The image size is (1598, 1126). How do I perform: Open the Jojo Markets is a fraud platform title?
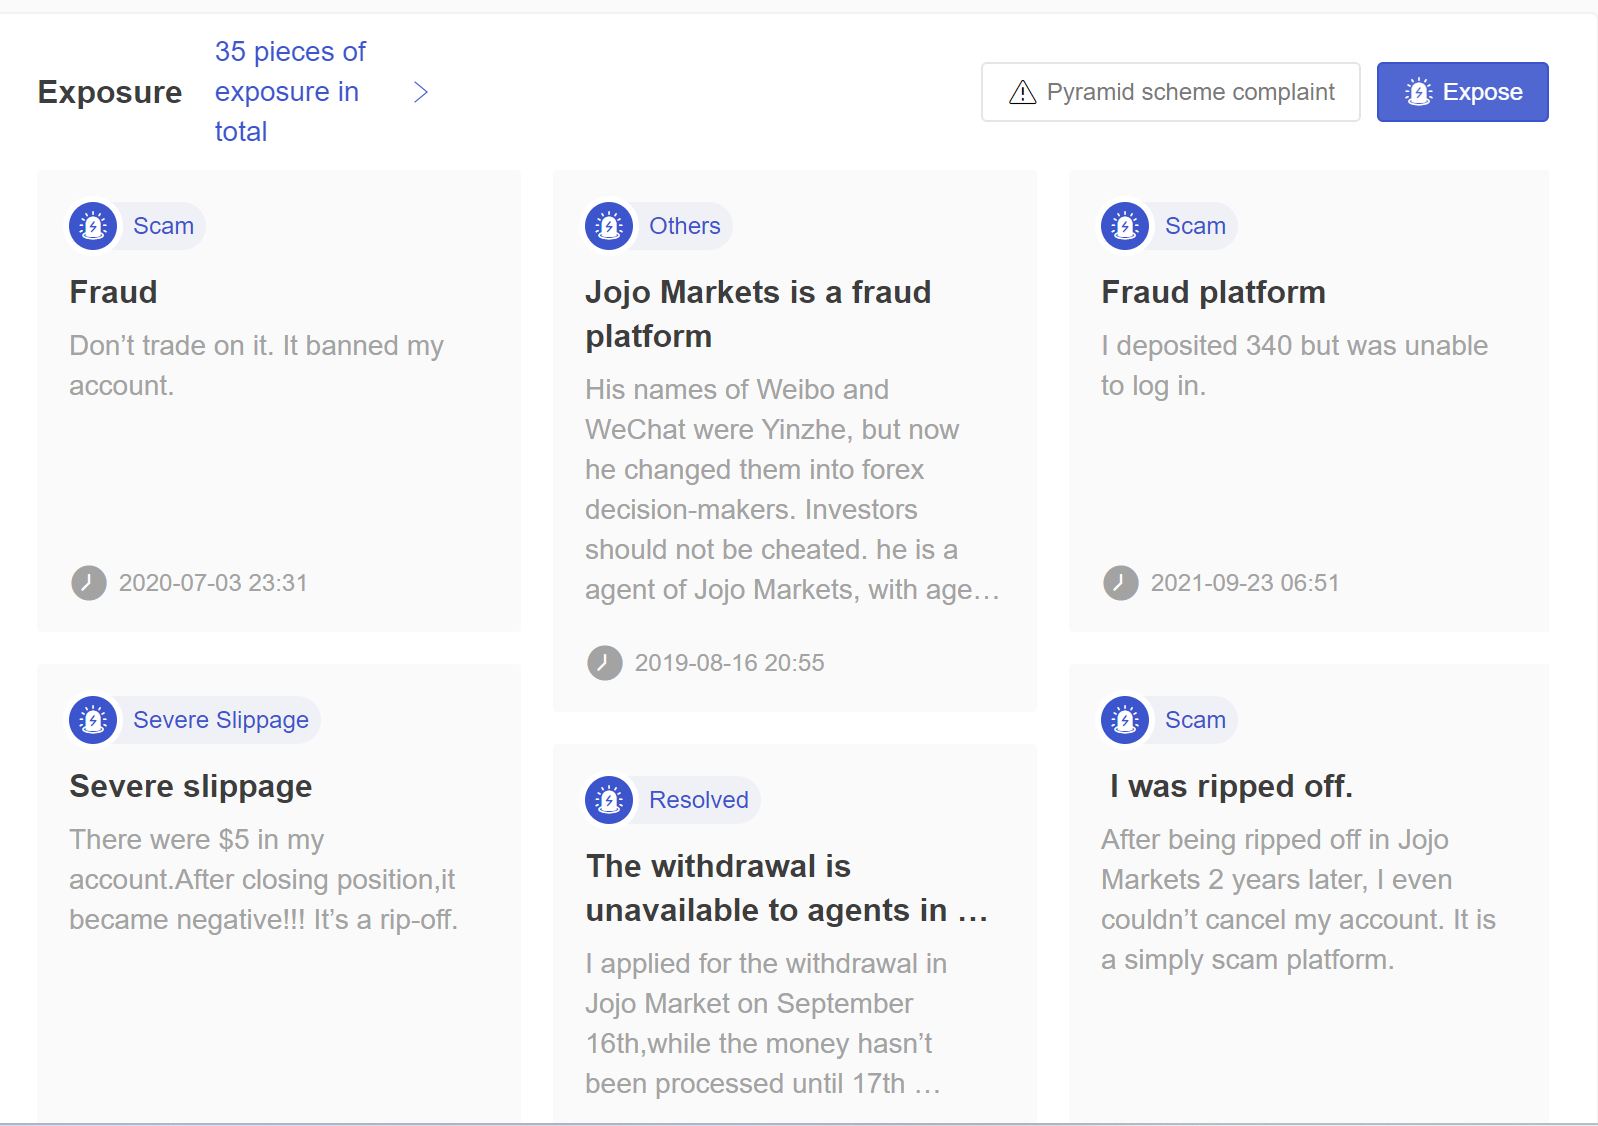click(758, 314)
